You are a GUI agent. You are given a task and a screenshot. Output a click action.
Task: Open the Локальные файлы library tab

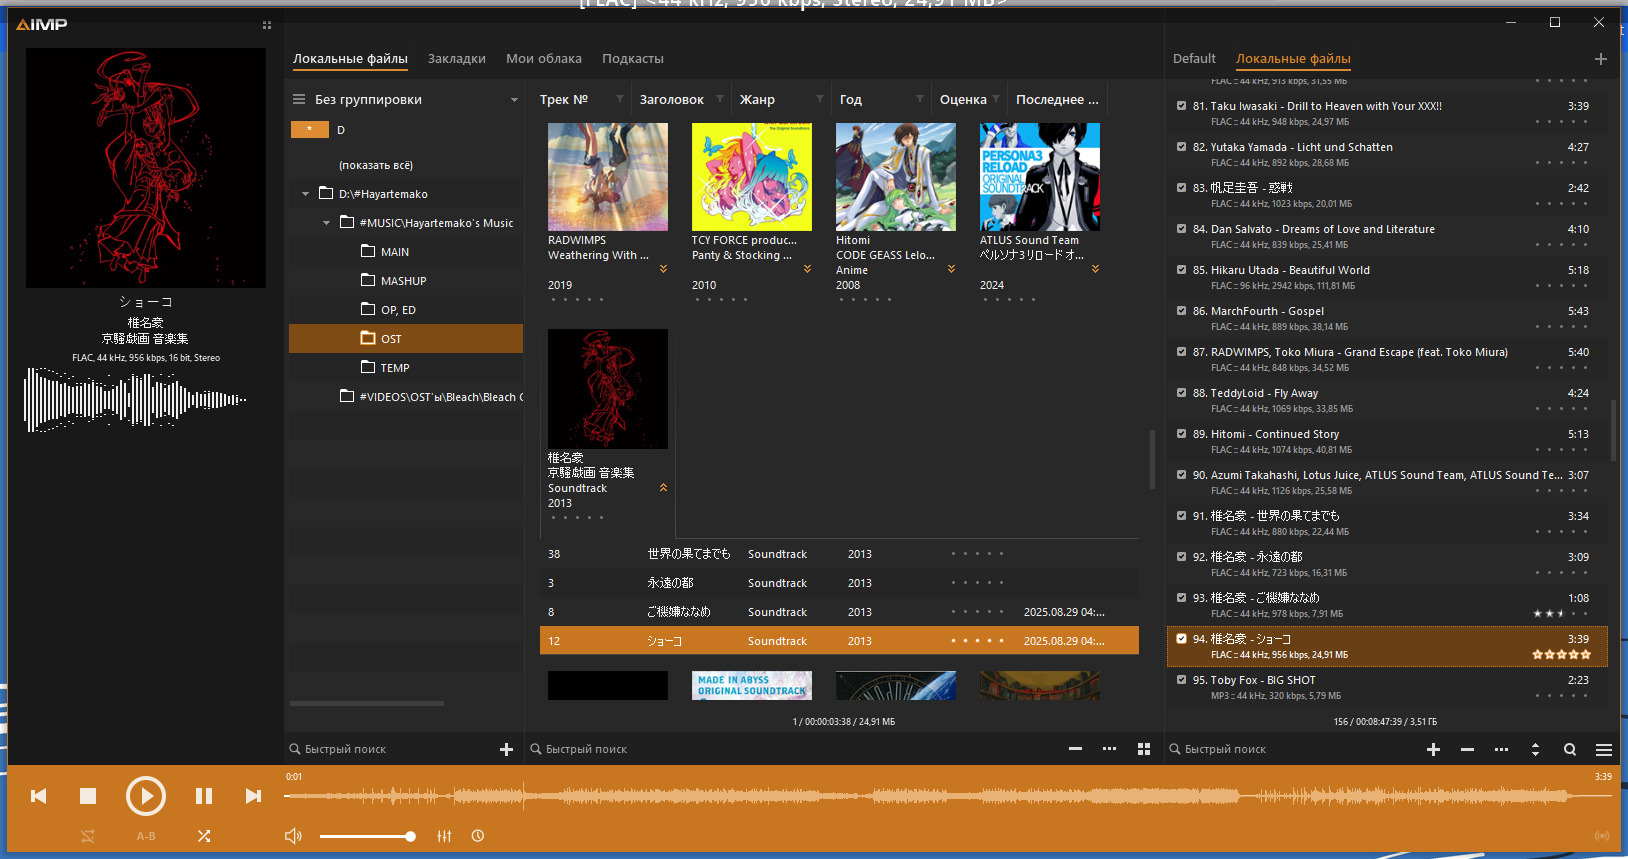[x=350, y=59]
